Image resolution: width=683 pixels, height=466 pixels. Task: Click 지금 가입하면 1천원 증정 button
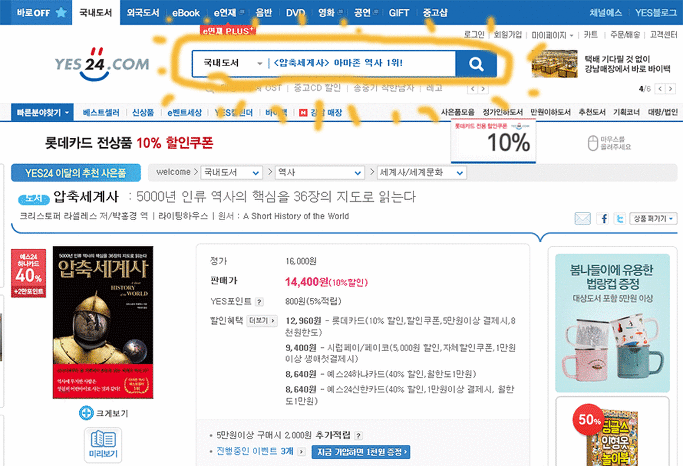(361, 452)
